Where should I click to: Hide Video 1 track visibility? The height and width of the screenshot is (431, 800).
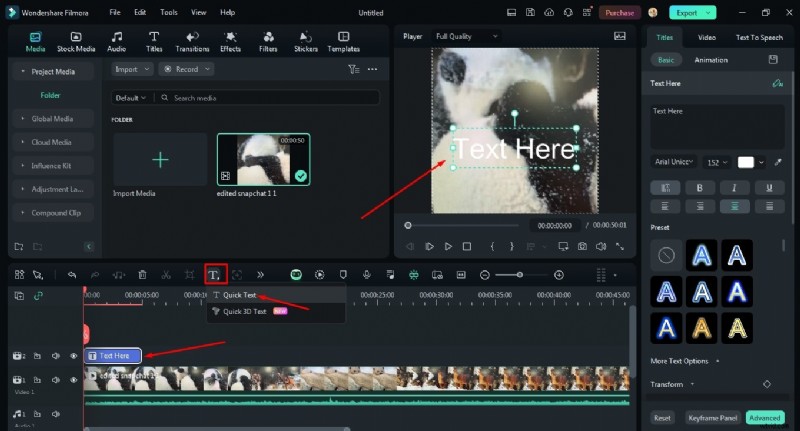click(x=73, y=380)
